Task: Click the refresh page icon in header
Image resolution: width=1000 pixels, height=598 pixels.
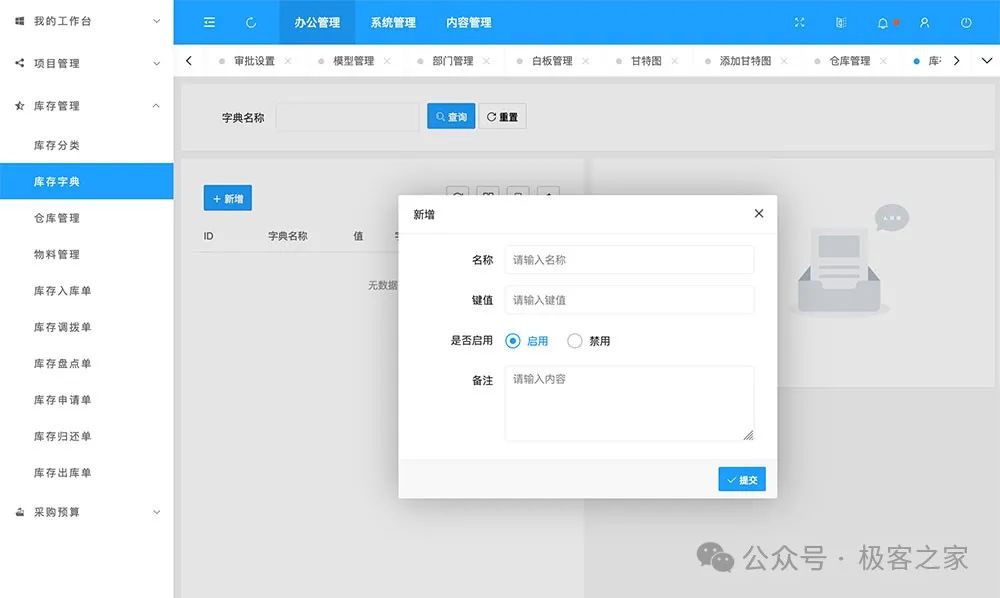Action: coord(251,22)
